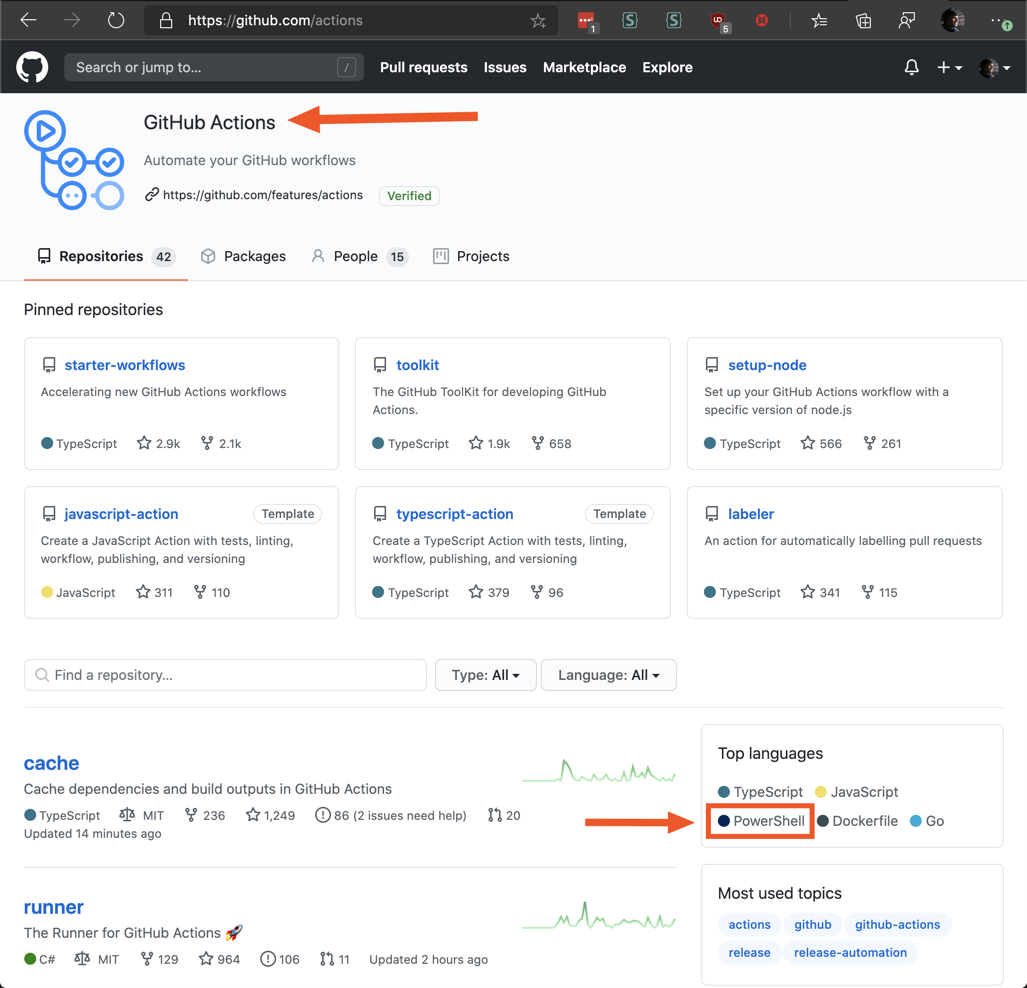Image resolution: width=1027 pixels, height=988 pixels.
Task: Open the browser favorites list icon
Action: pos(819,21)
